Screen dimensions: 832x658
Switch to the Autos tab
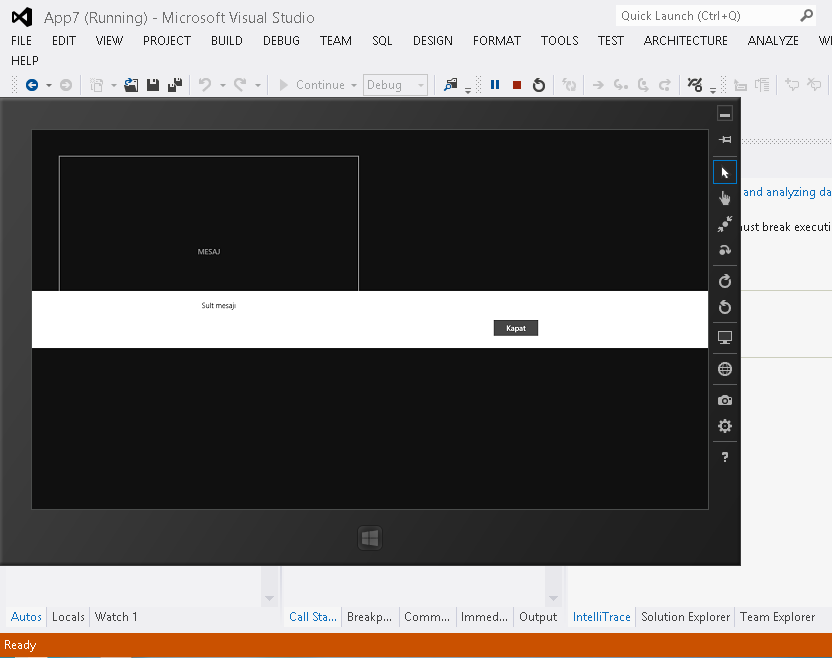[x=26, y=617]
